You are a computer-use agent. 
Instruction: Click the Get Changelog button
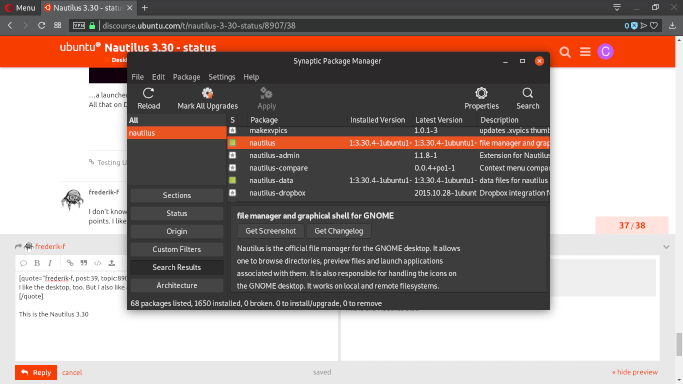pos(339,231)
